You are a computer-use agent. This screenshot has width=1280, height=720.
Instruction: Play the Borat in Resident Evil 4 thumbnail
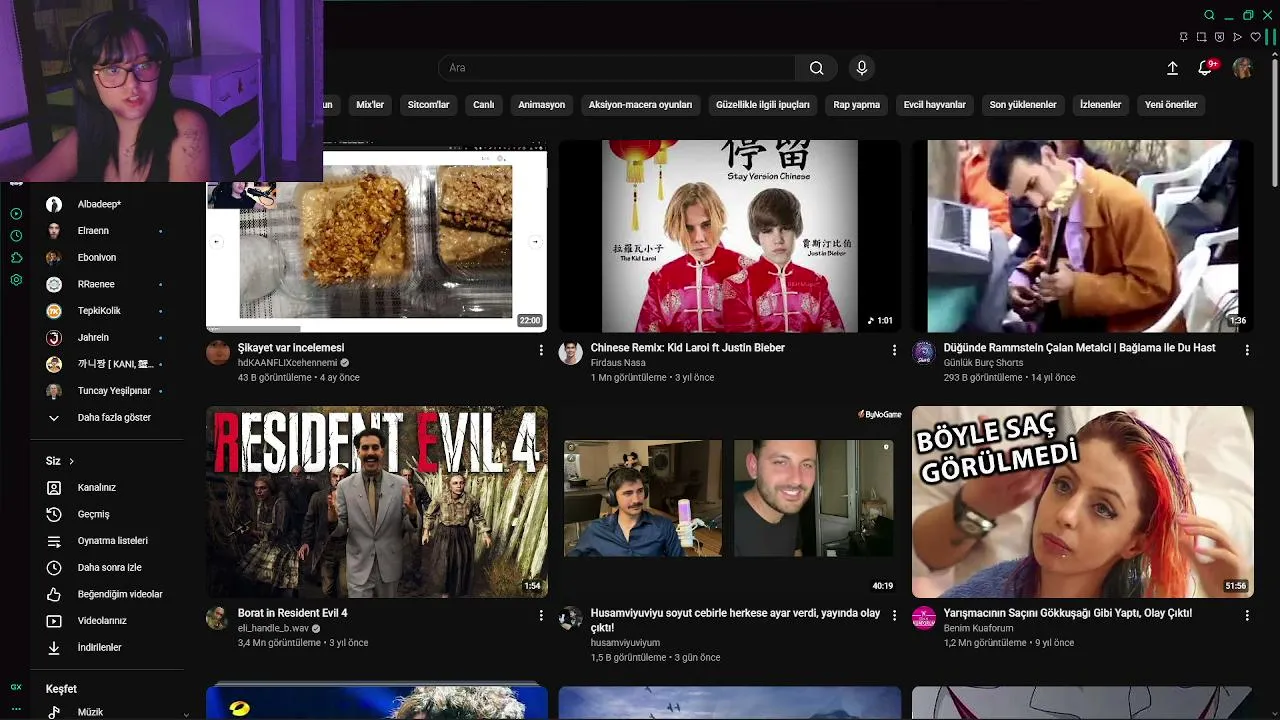377,502
